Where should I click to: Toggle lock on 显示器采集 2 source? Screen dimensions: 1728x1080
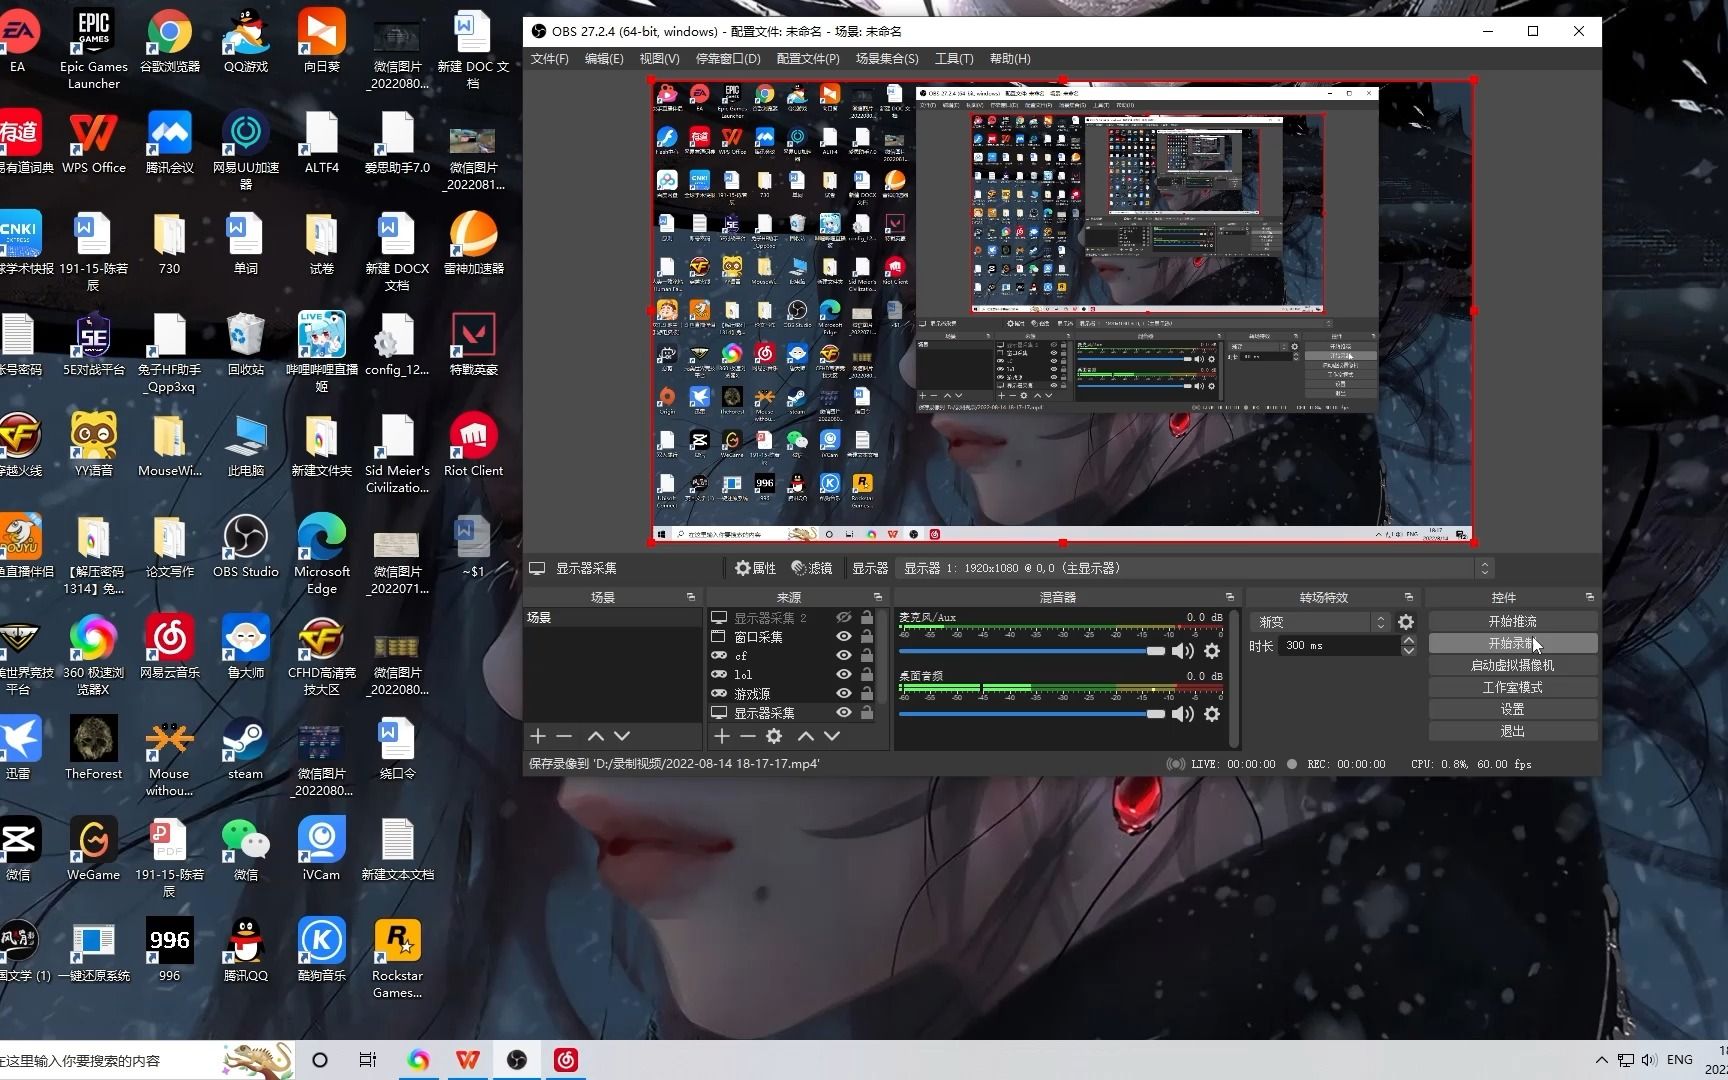coord(867,618)
